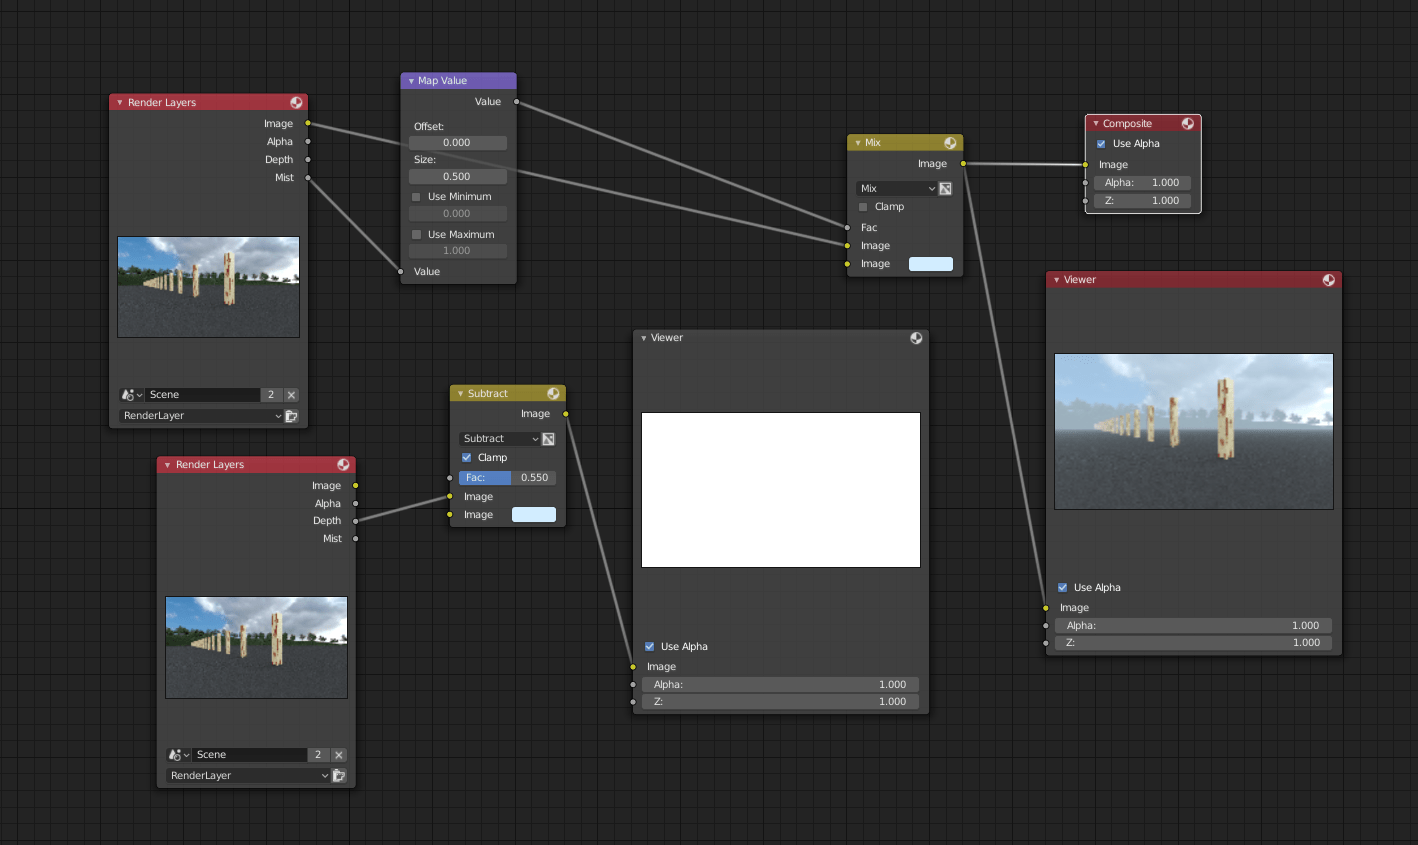Click render preview thumbnail in bottom Render Layers node

(256, 648)
